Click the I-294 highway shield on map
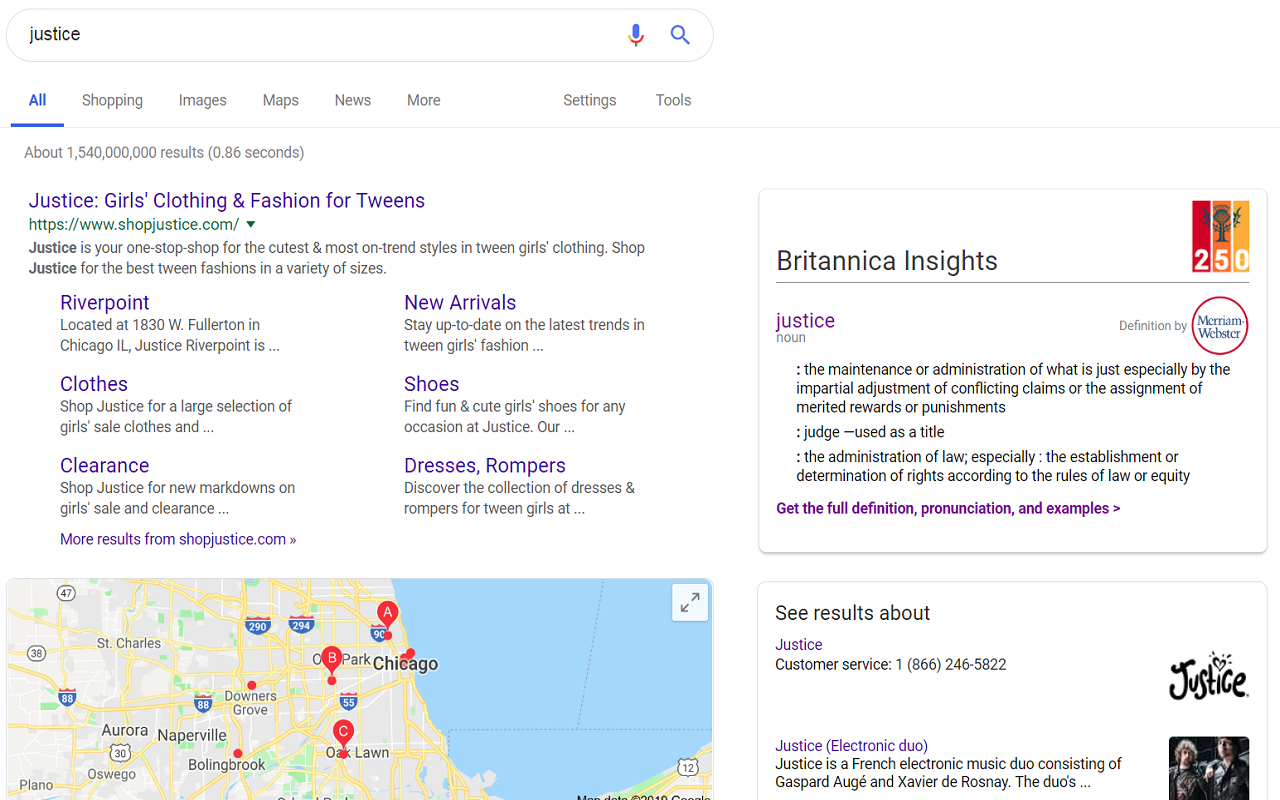The height and width of the screenshot is (800, 1280). pyautogui.click(x=301, y=625)
